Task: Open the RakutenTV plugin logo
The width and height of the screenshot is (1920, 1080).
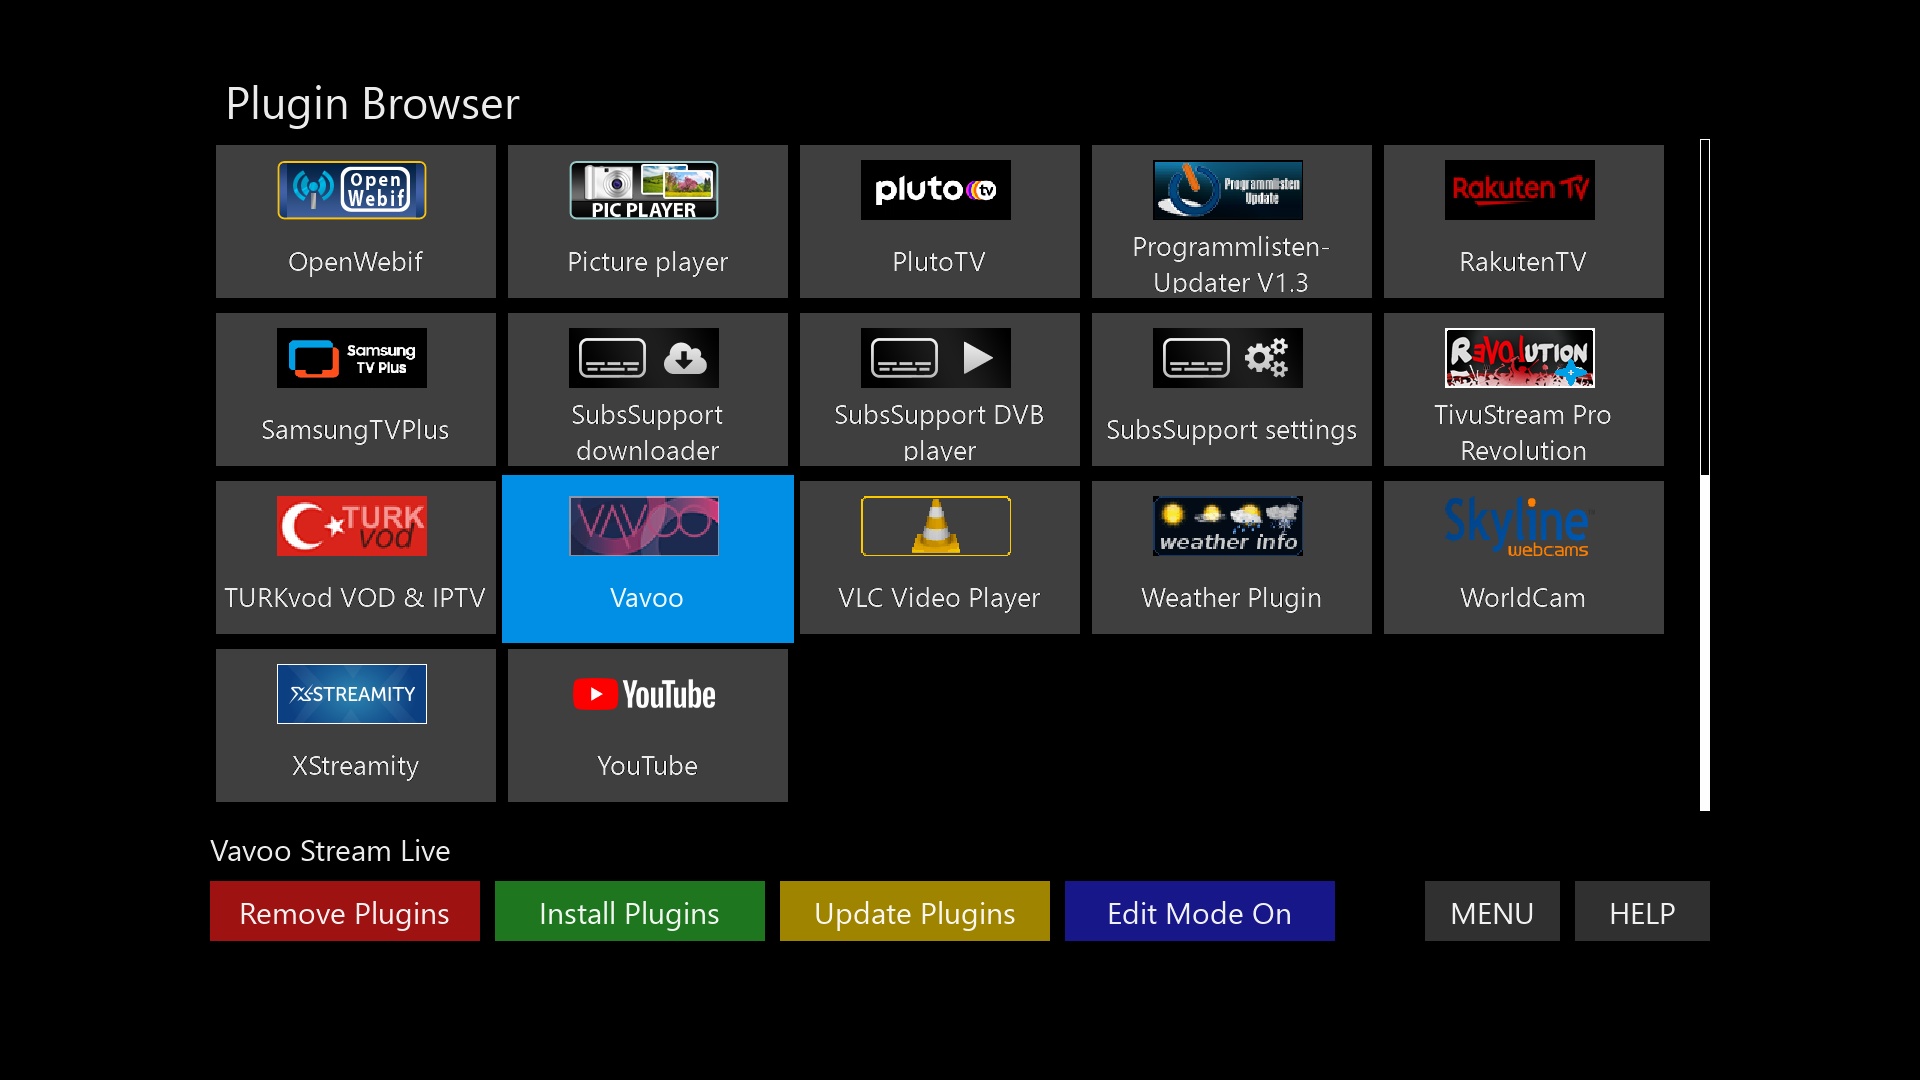Action: [x=1520, y=190]
